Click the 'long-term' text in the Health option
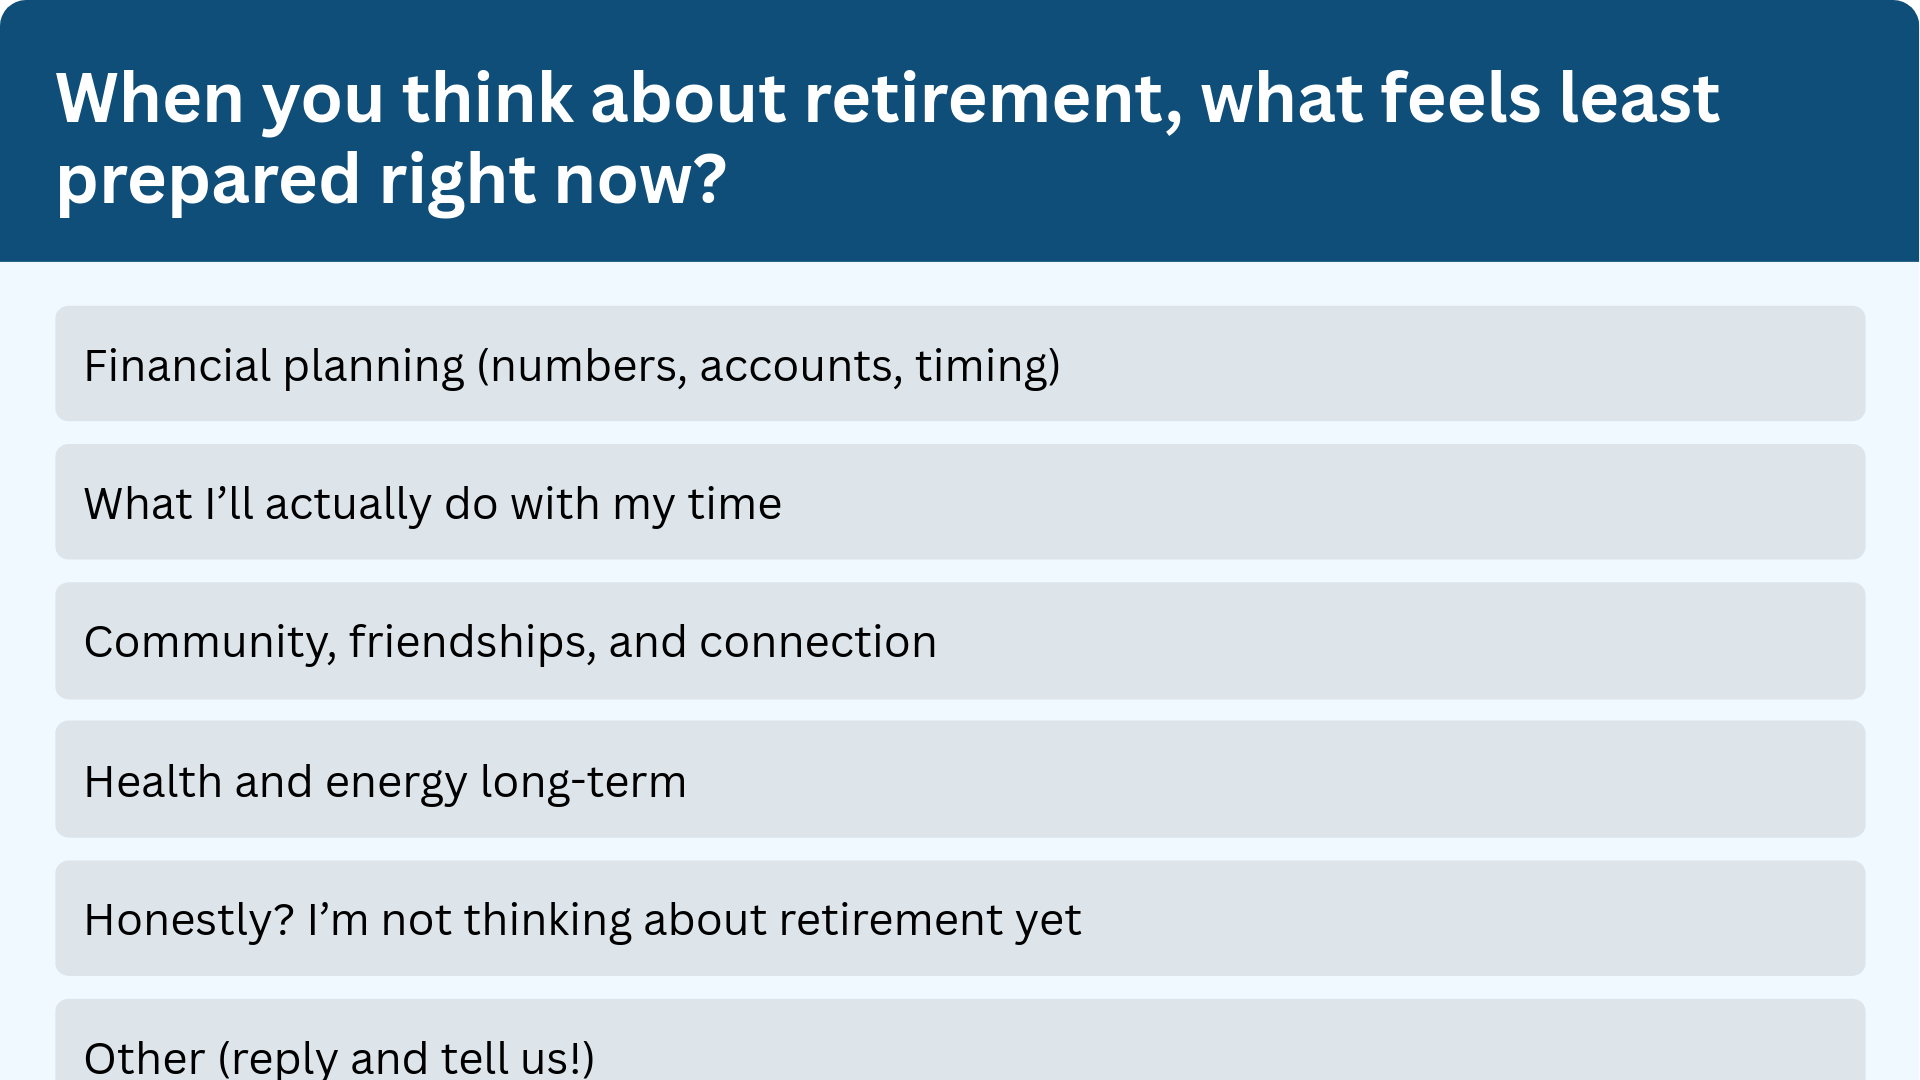 tap(583, 782)
